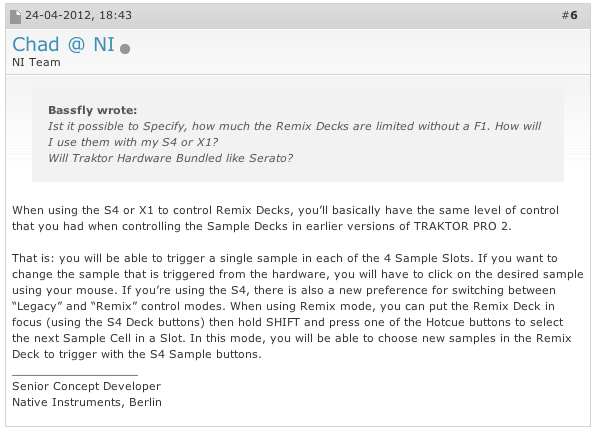
Task: Click the gray offline status dot
Action: click(x=125, y=49)
